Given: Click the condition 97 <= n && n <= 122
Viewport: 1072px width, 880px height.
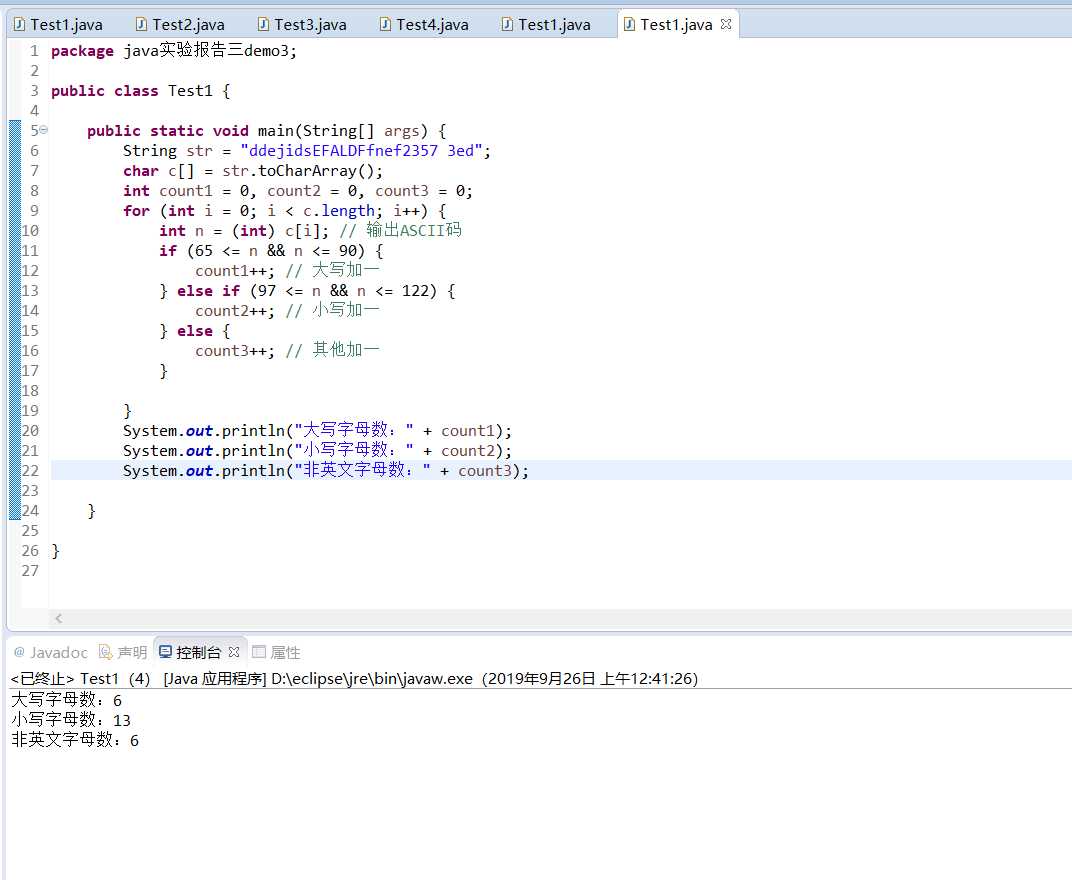Looking at the screenshot, I should click(x=343, y=291).
